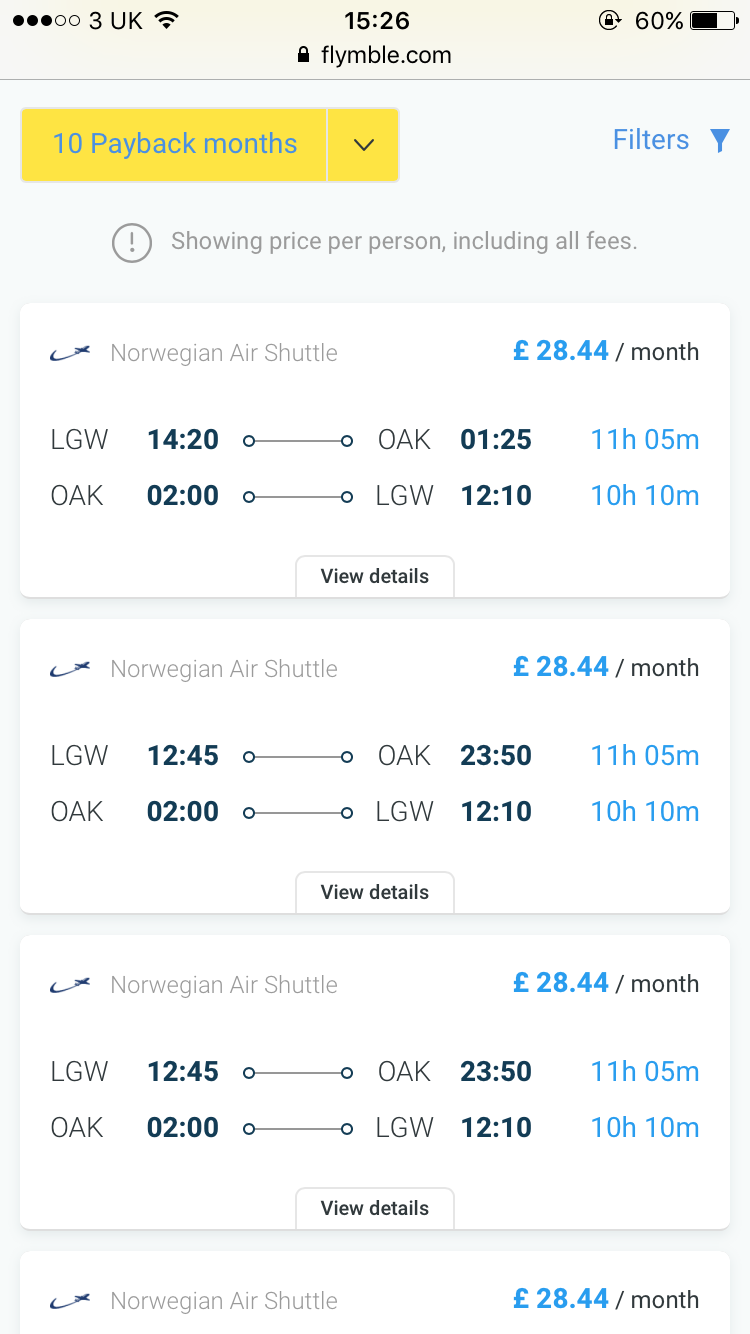Click the fourth Norwegian Air Shuttle logo
The image size is (750, 1334).
70,1300
